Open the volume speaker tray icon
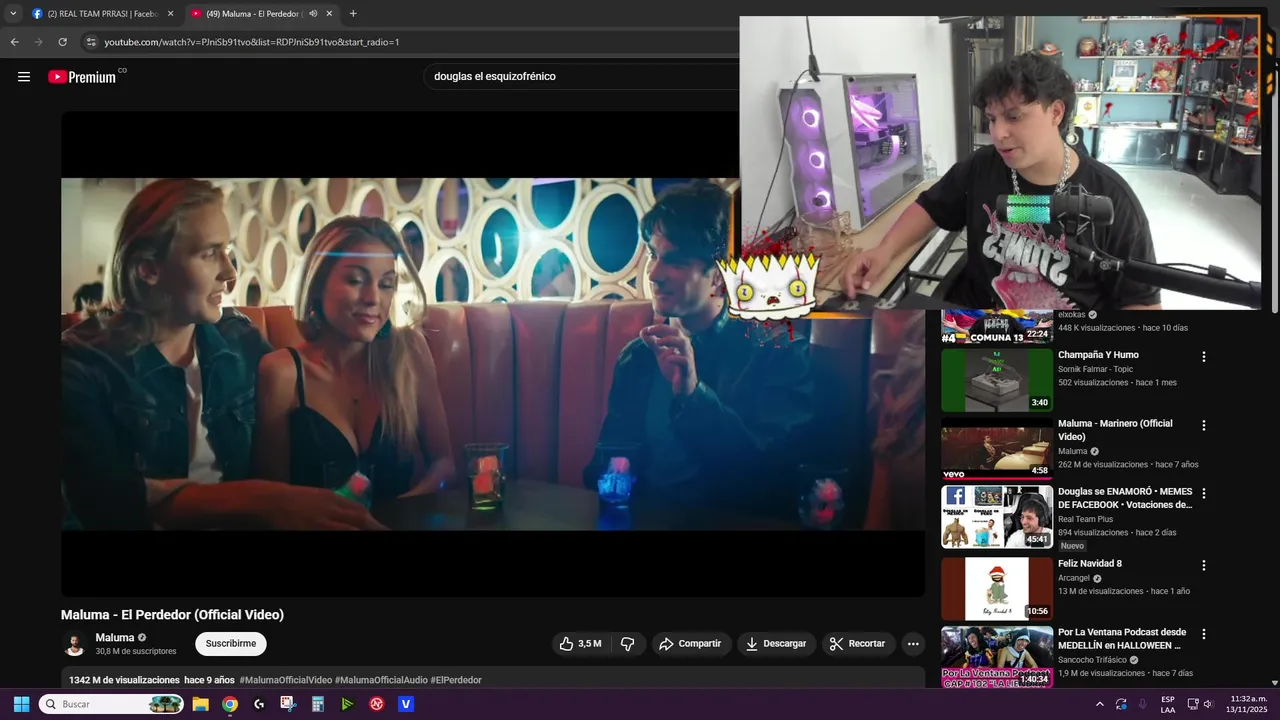Viewport: 1280px width, 720px height. click(x=1208, y=704)
